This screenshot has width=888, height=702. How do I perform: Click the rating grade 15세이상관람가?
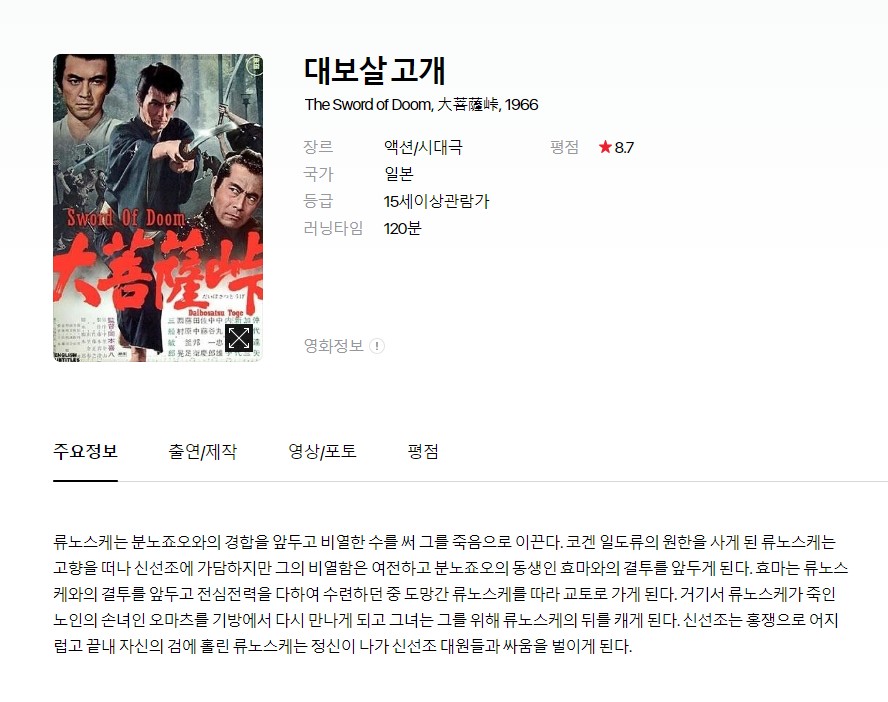(436, 201)
